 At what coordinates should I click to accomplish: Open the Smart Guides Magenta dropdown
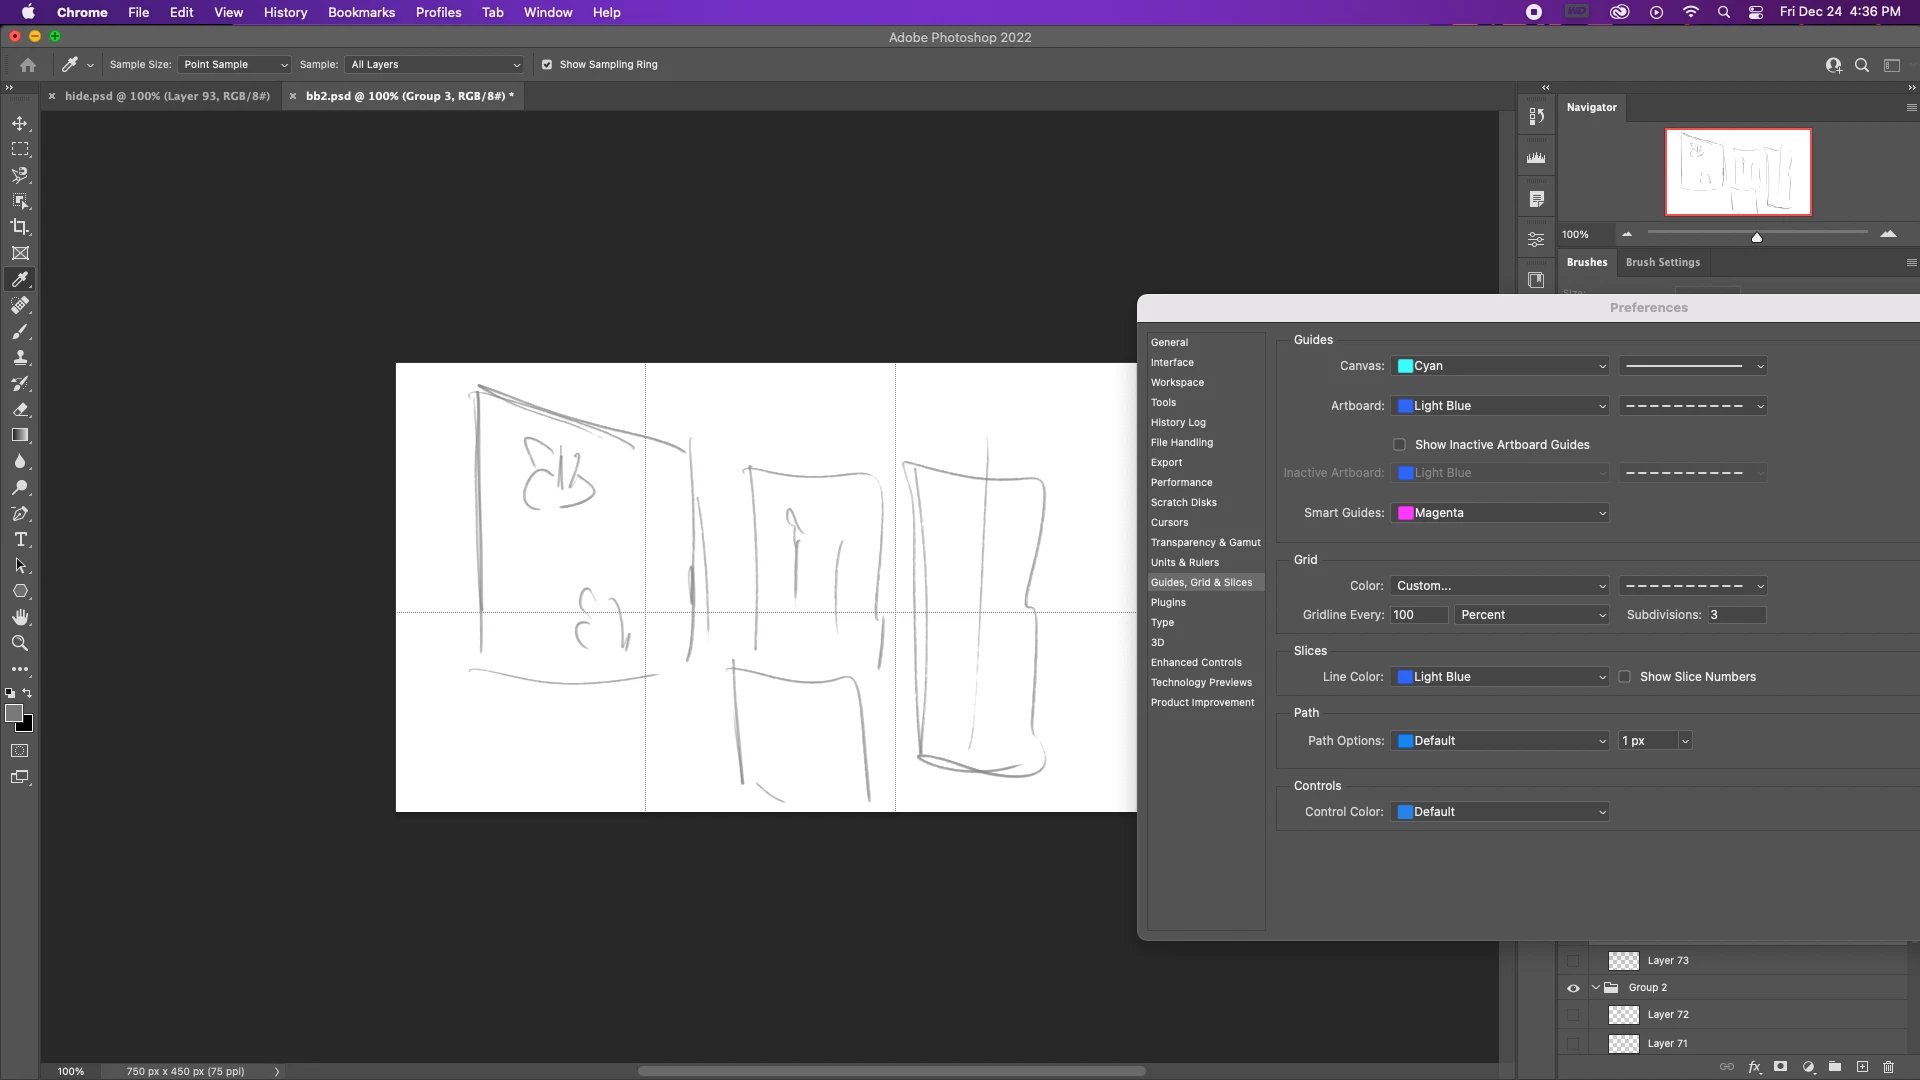(1500, 513)
